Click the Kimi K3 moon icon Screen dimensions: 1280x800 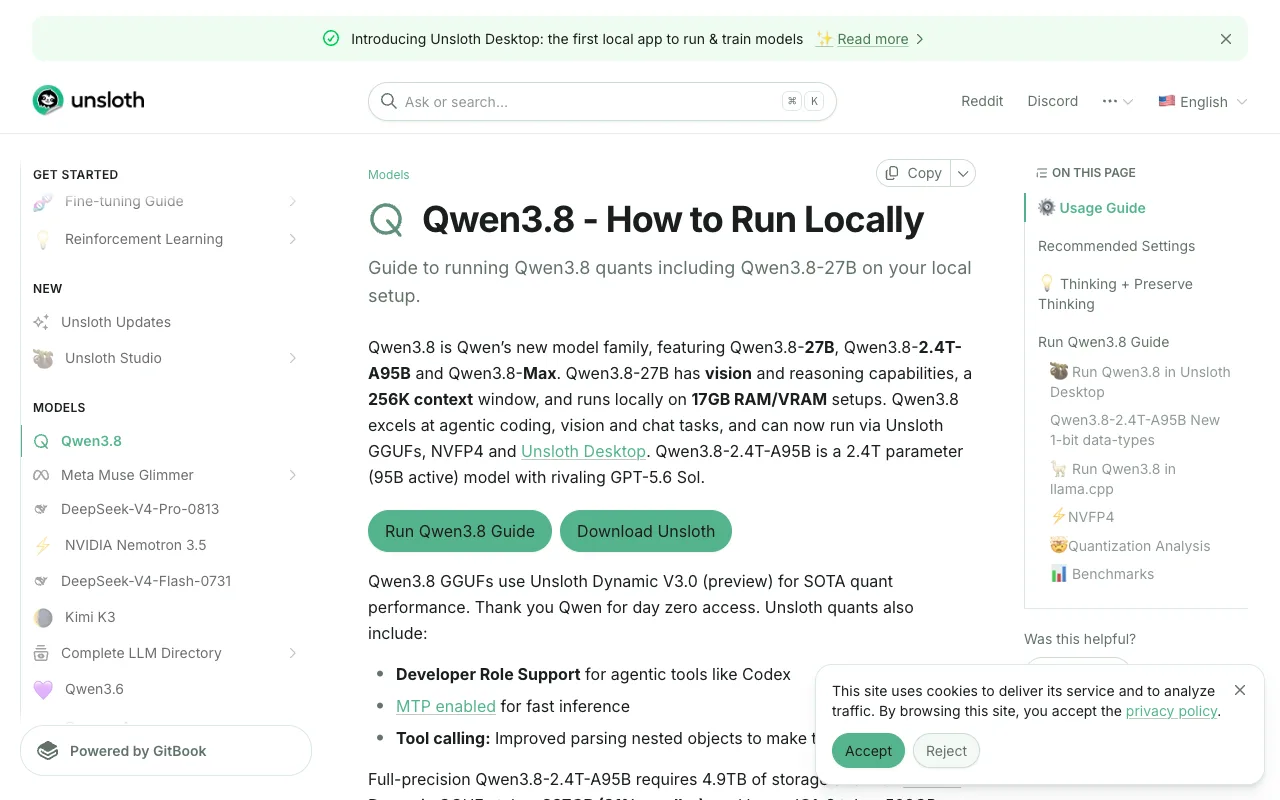pyautogui.click(x=43, y=617)
